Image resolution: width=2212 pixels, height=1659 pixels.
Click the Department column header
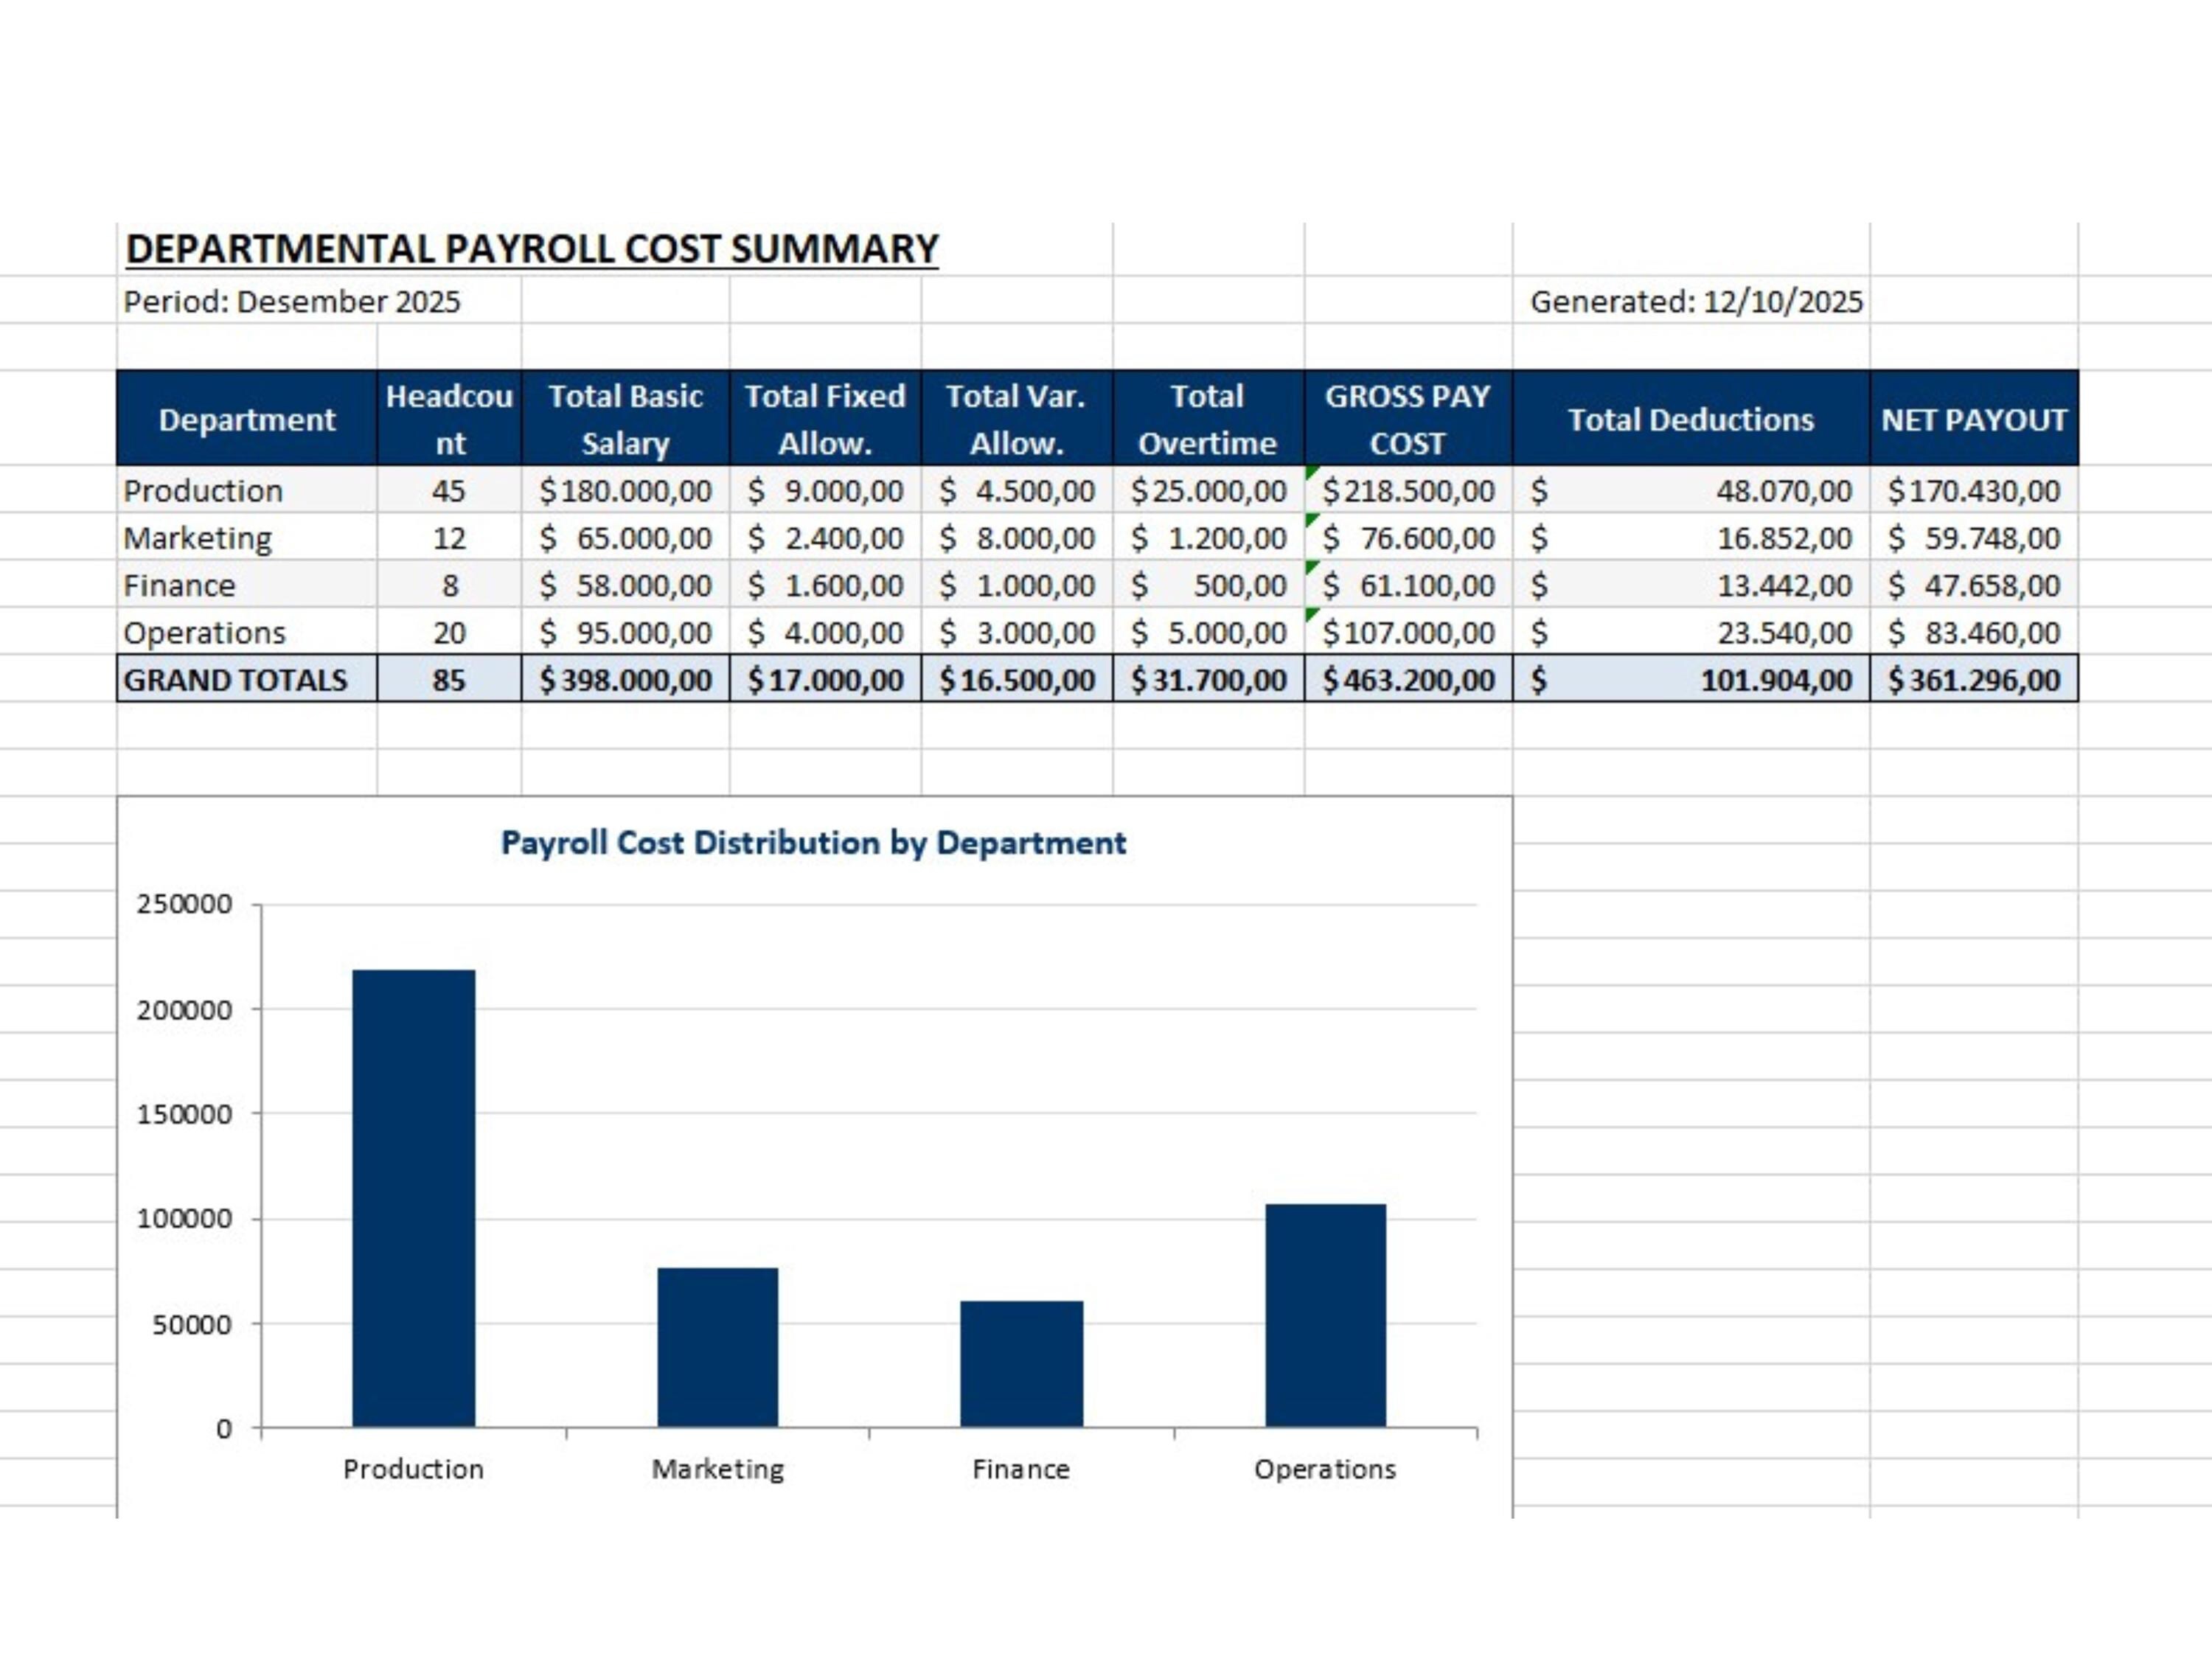click(247, 419)
